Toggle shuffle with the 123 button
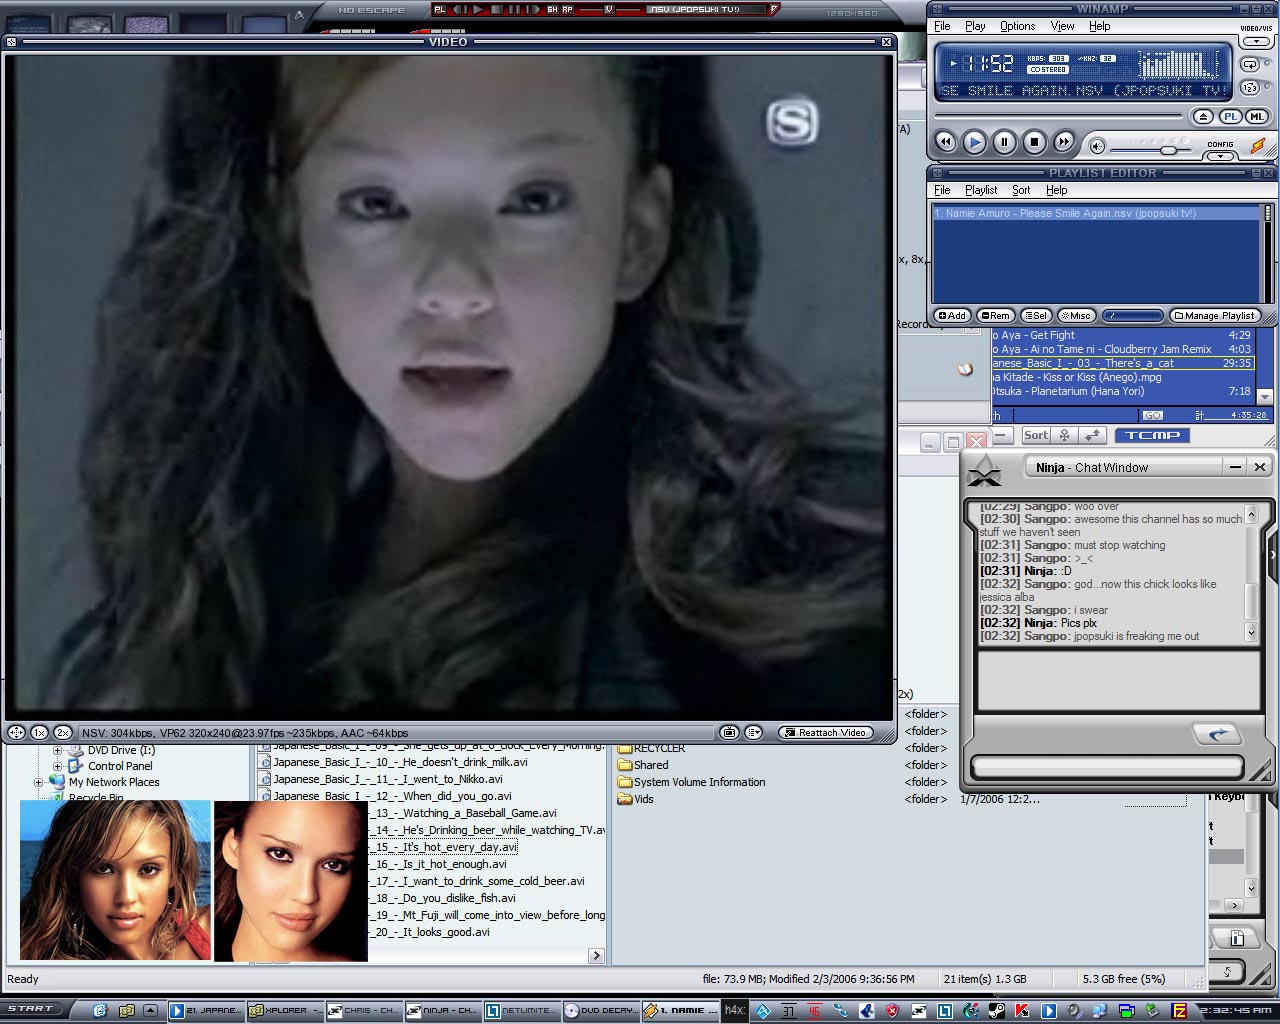1280x1024 pixels. tap(1250, 88)
